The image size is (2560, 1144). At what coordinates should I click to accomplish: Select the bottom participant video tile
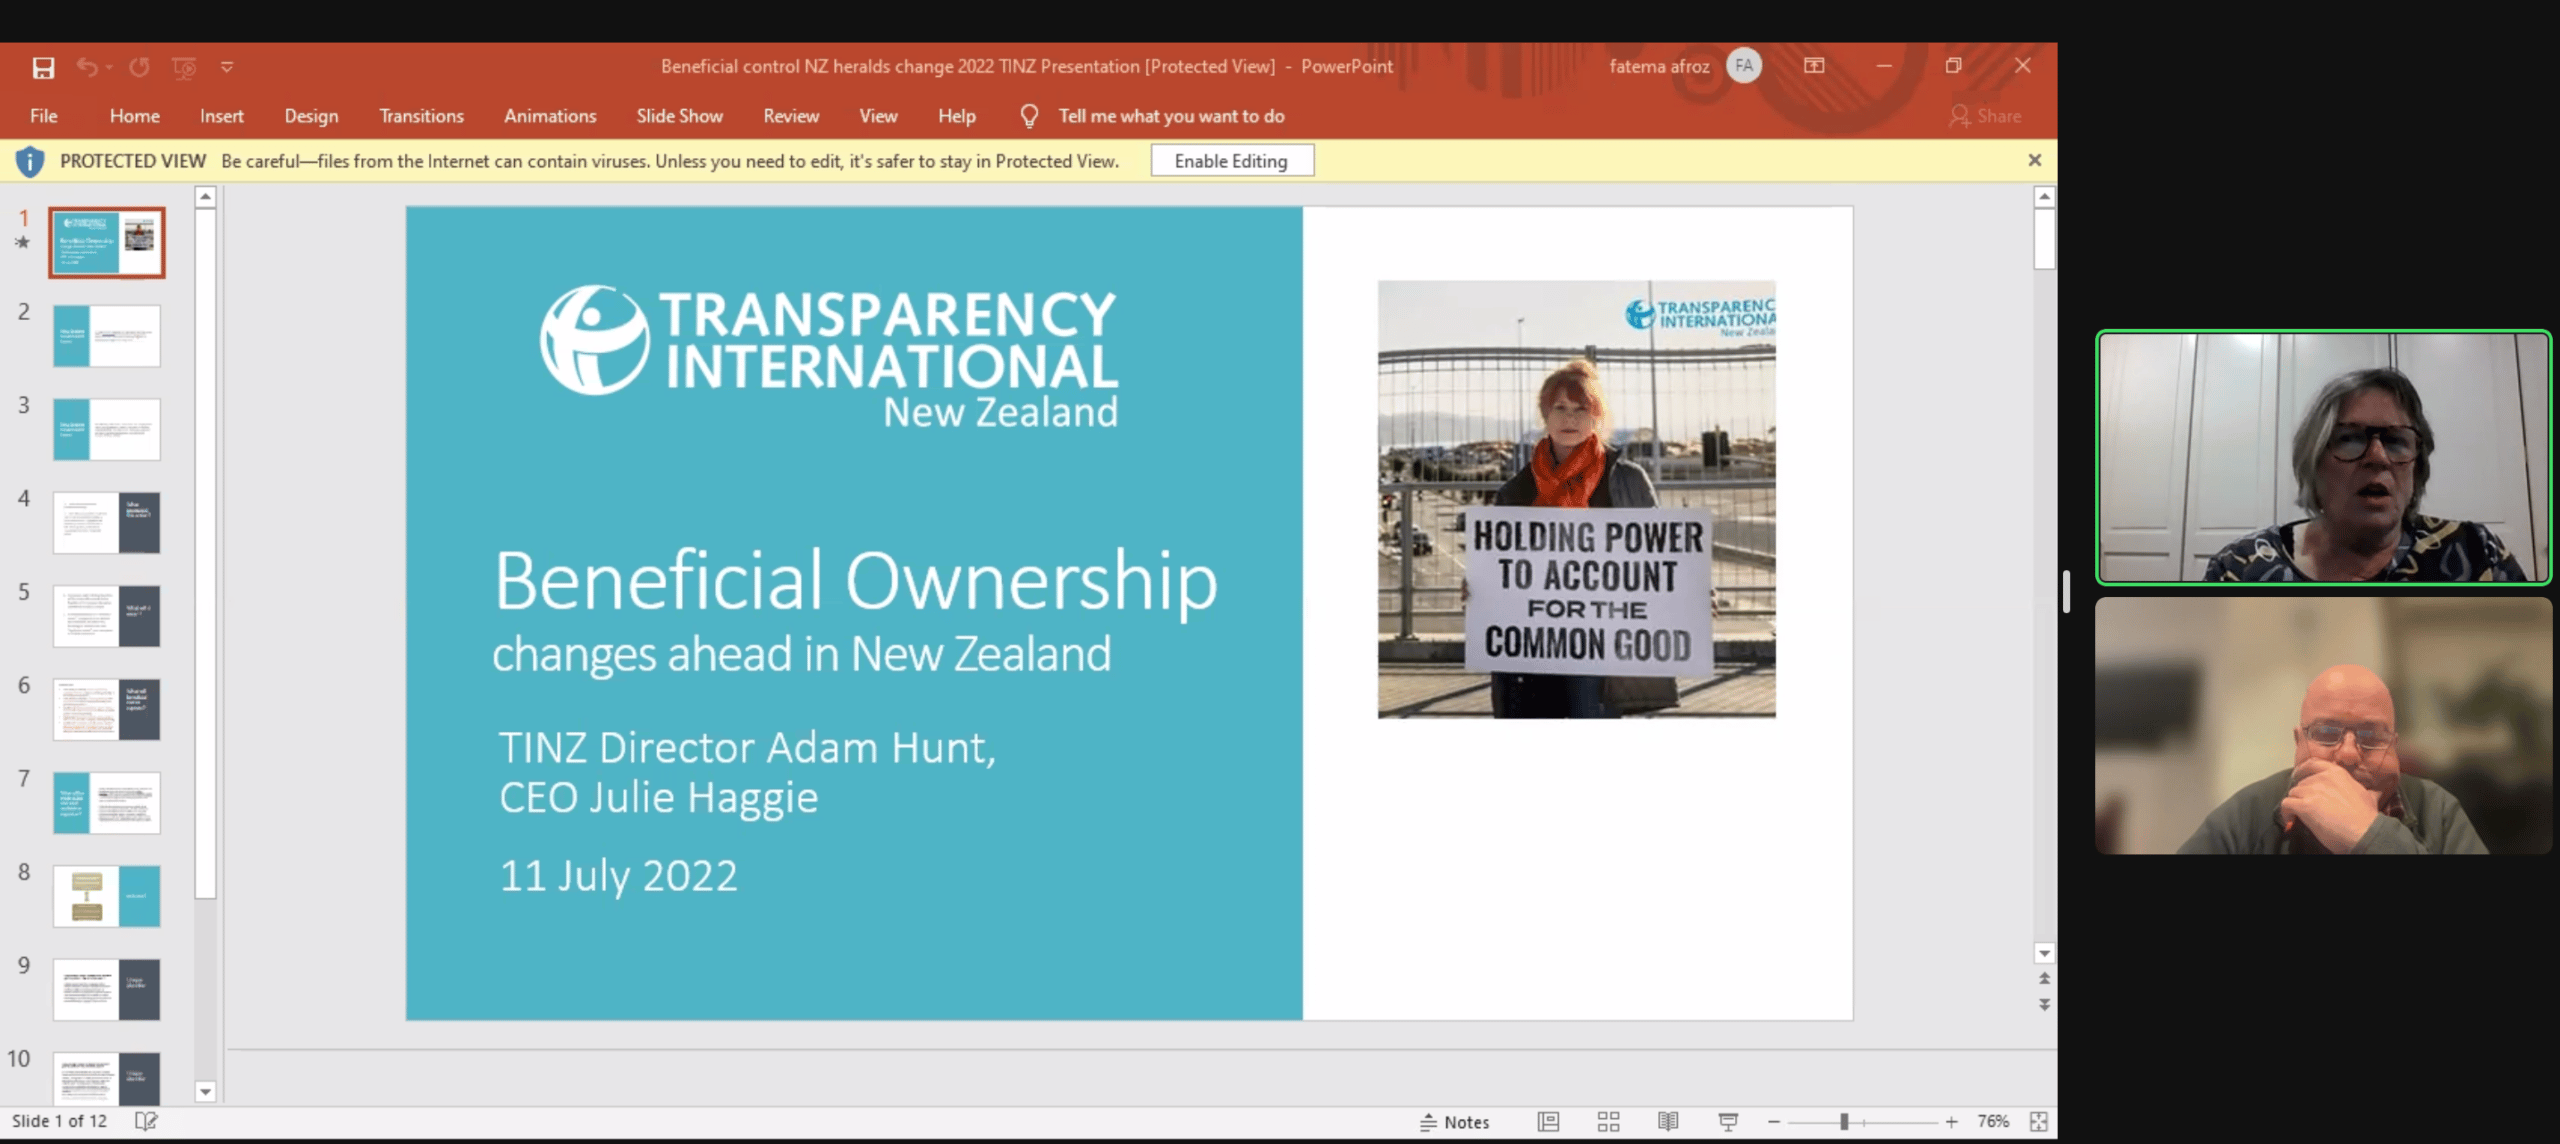(x=2323, y=725)
